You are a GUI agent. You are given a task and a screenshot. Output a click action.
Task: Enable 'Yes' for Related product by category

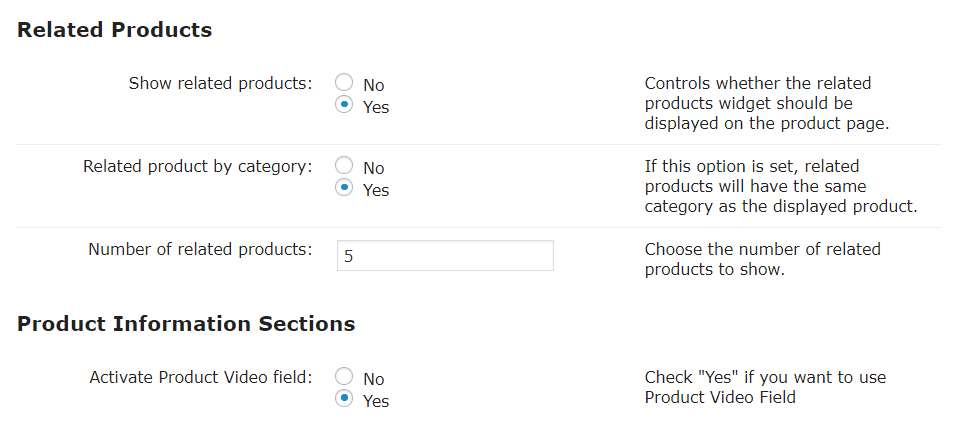[344, 188]
